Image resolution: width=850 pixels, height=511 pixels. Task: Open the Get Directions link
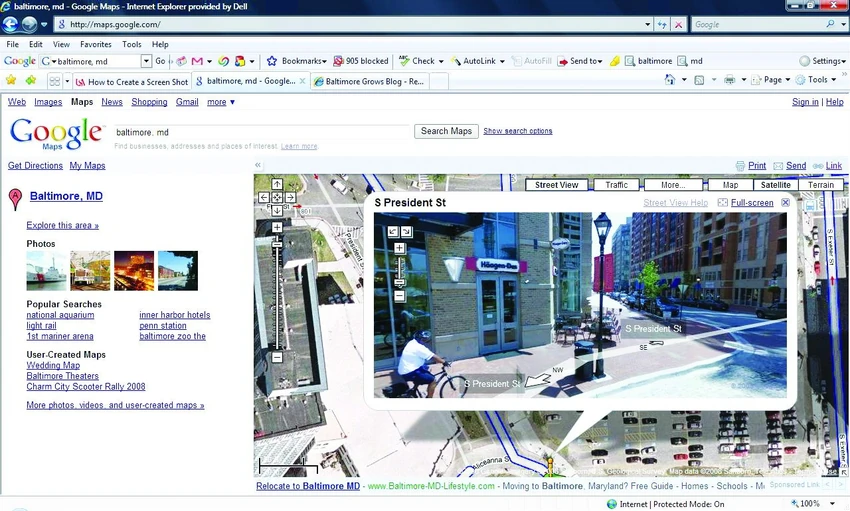coord(35,165)
